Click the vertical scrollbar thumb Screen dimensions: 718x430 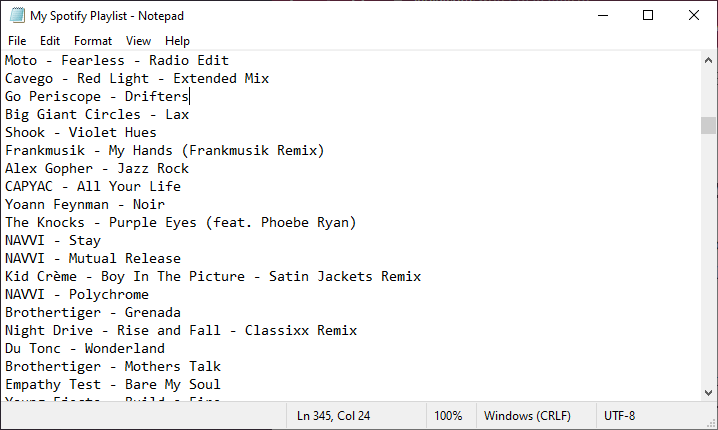(708, 125)
